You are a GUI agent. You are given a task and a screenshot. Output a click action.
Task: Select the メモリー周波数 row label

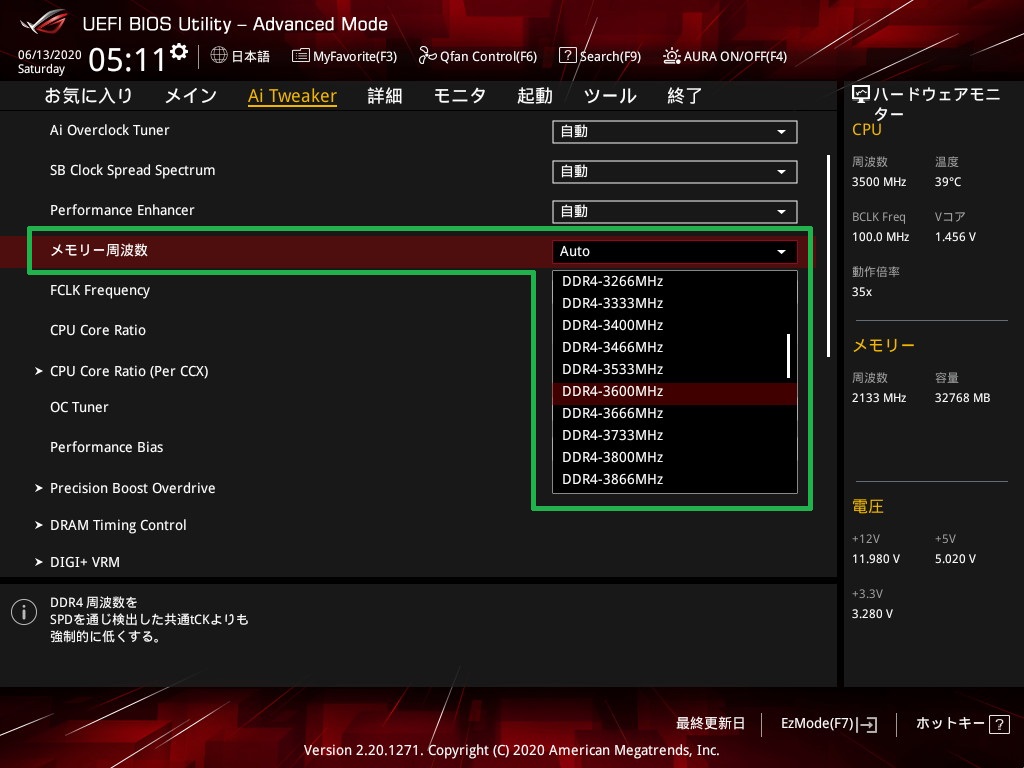pyautogui.click(x=99, y=250)
